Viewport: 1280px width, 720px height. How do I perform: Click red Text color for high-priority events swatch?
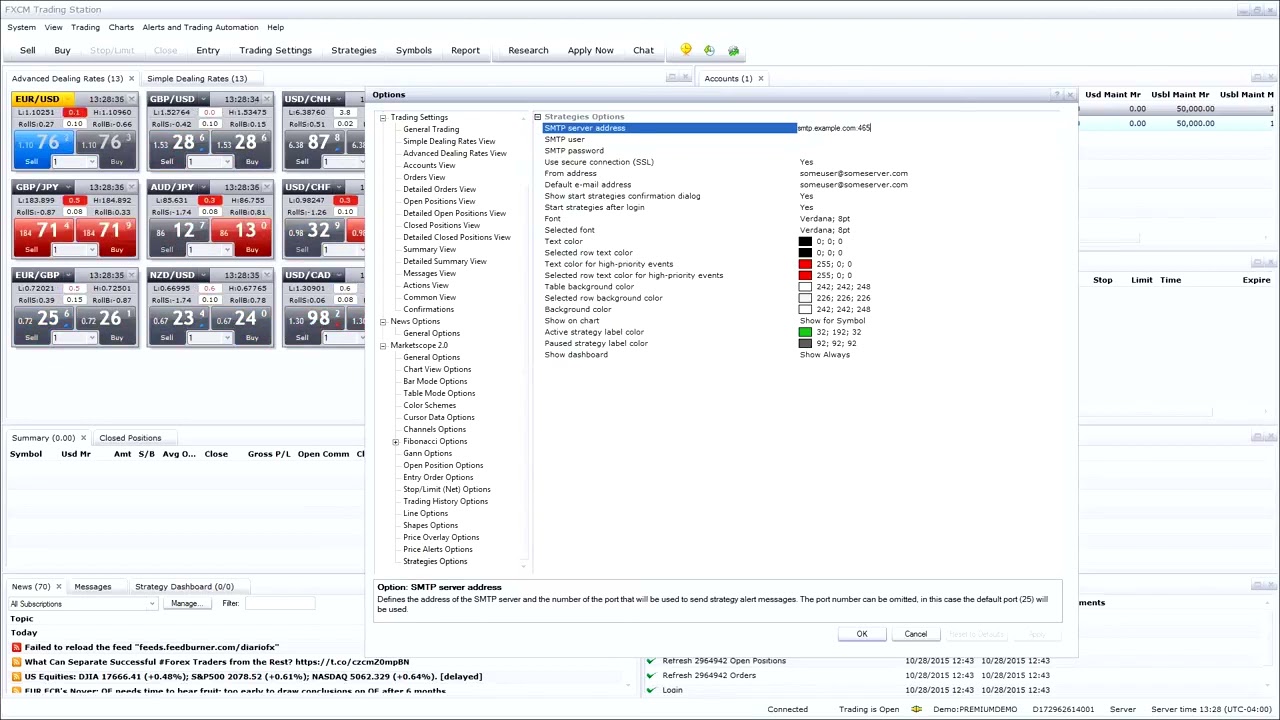pyautogui.click(x=805, y=264)
